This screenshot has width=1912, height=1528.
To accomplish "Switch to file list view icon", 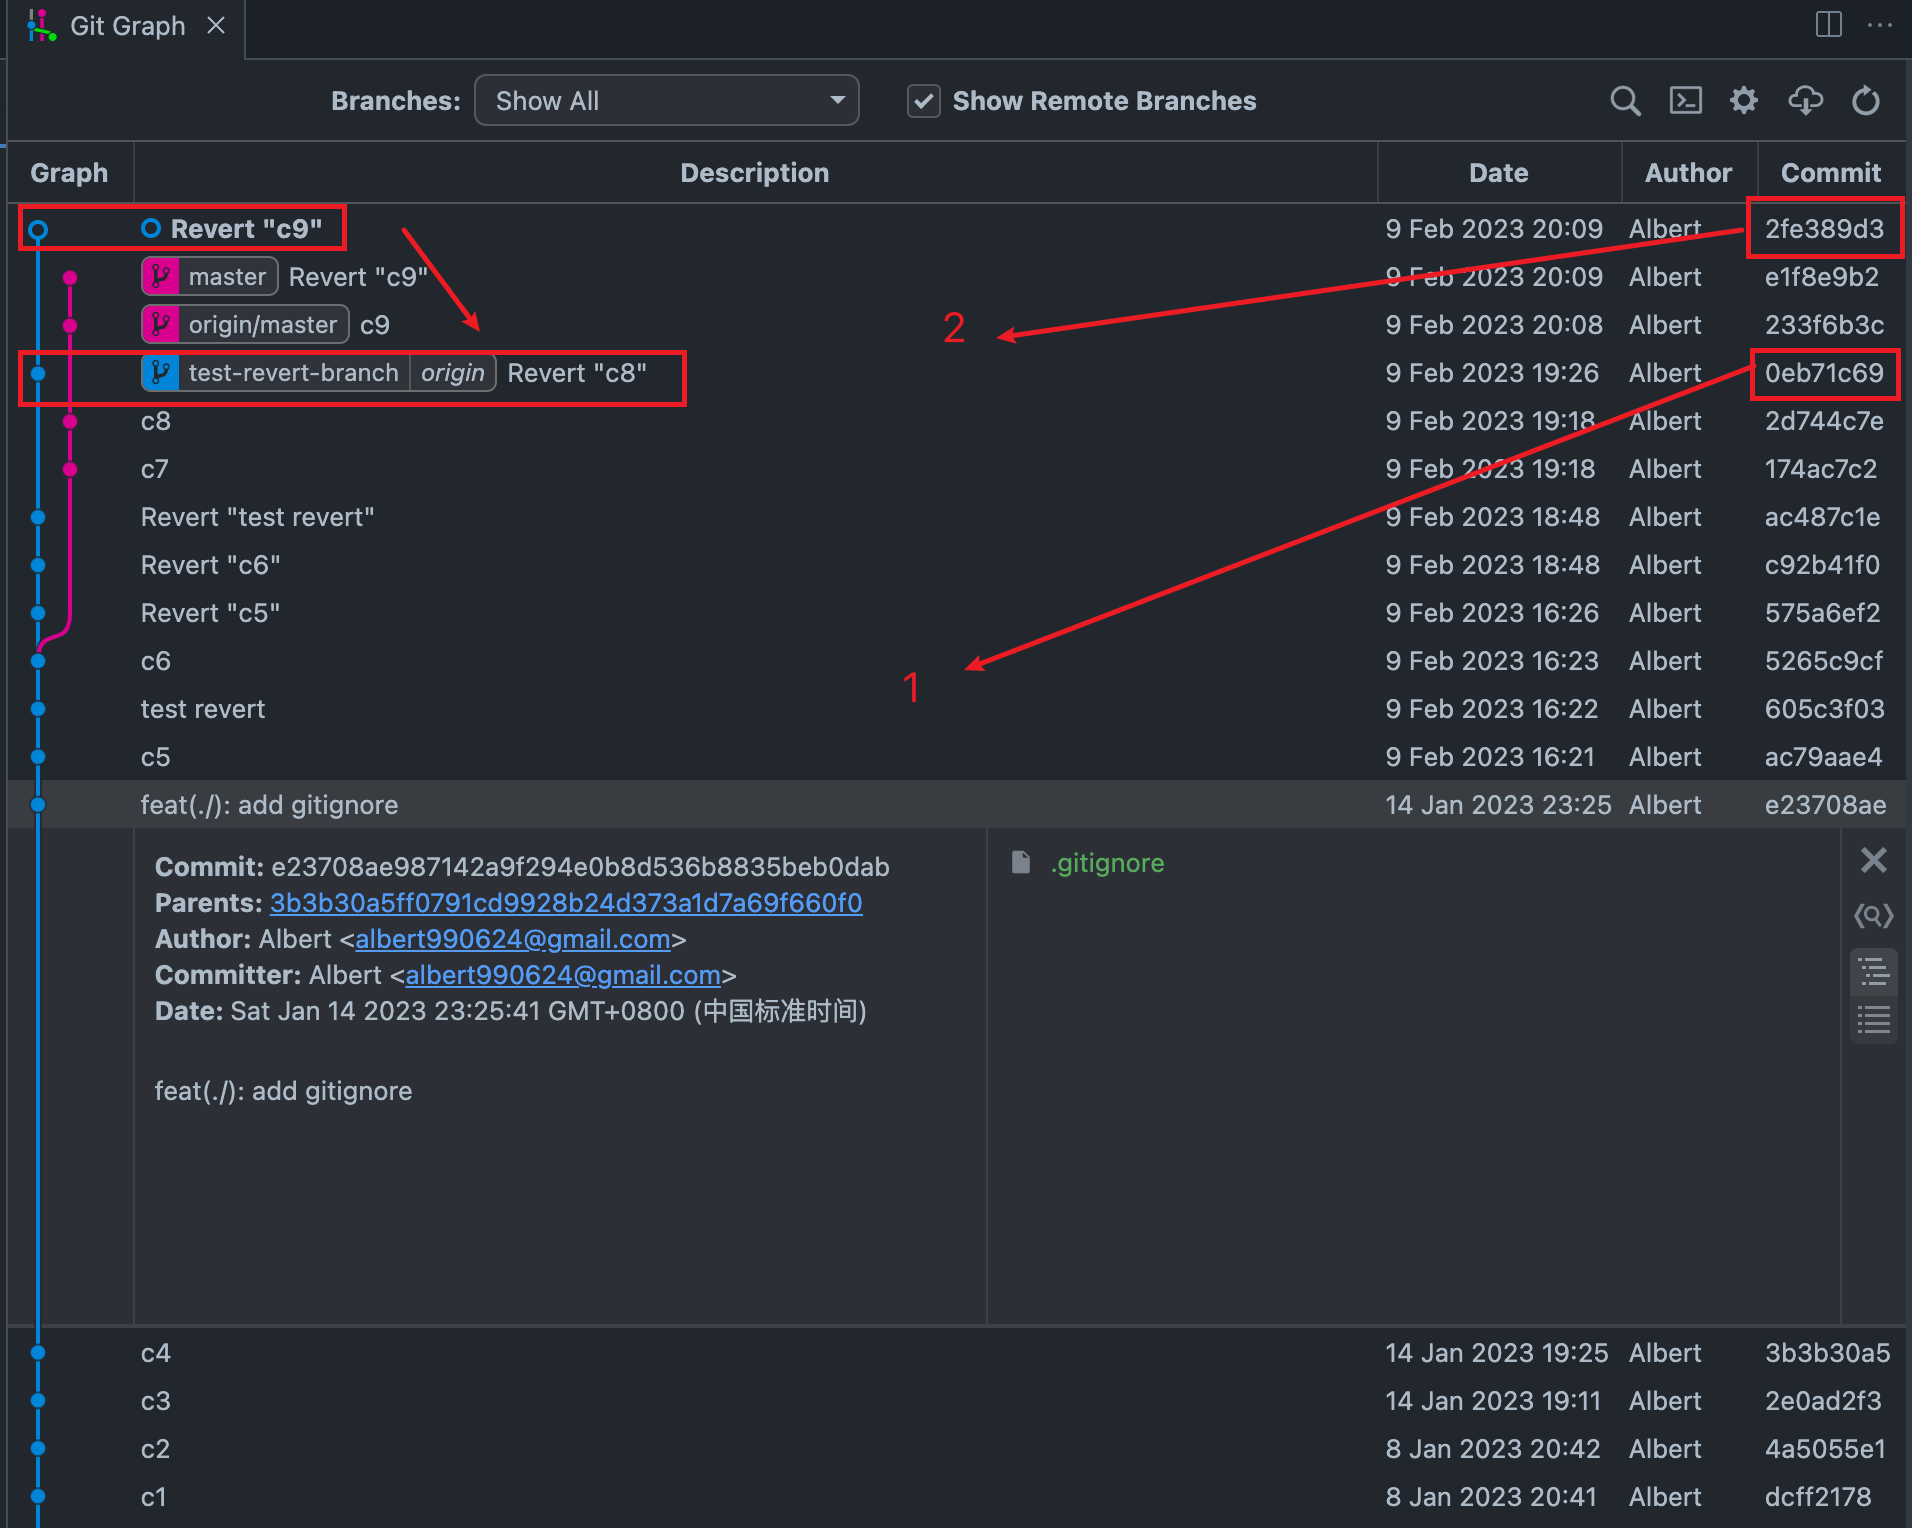I will coord(1873,1021).
